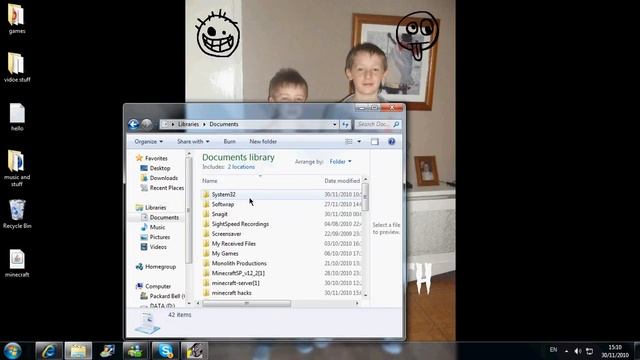Select the minecraft desktop file

tap(17, 263)
